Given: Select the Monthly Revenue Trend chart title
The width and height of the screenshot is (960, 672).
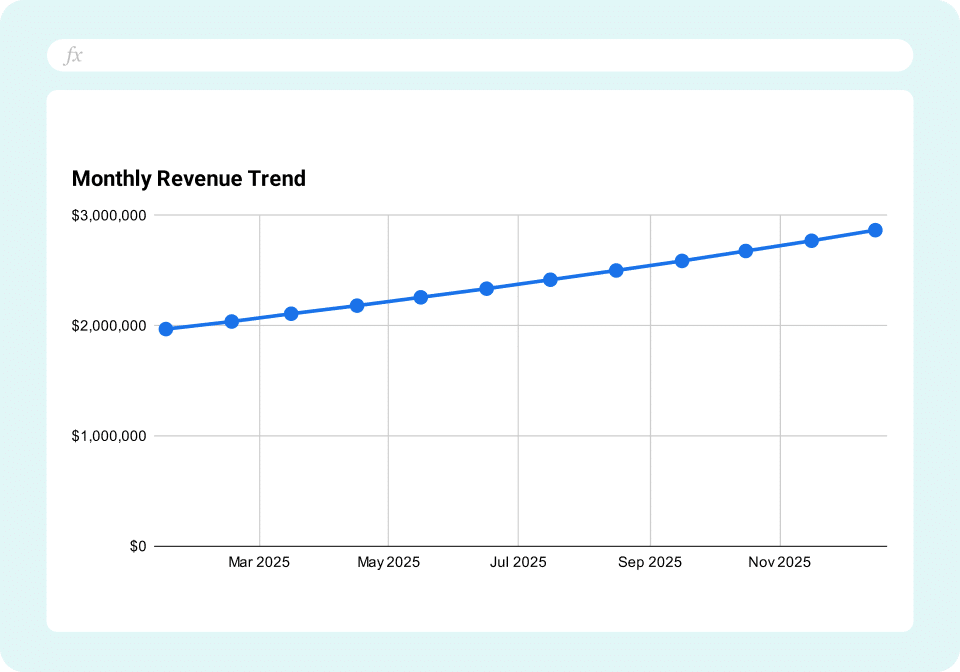Looking at the screenshot, I should (x=188, y=178).
